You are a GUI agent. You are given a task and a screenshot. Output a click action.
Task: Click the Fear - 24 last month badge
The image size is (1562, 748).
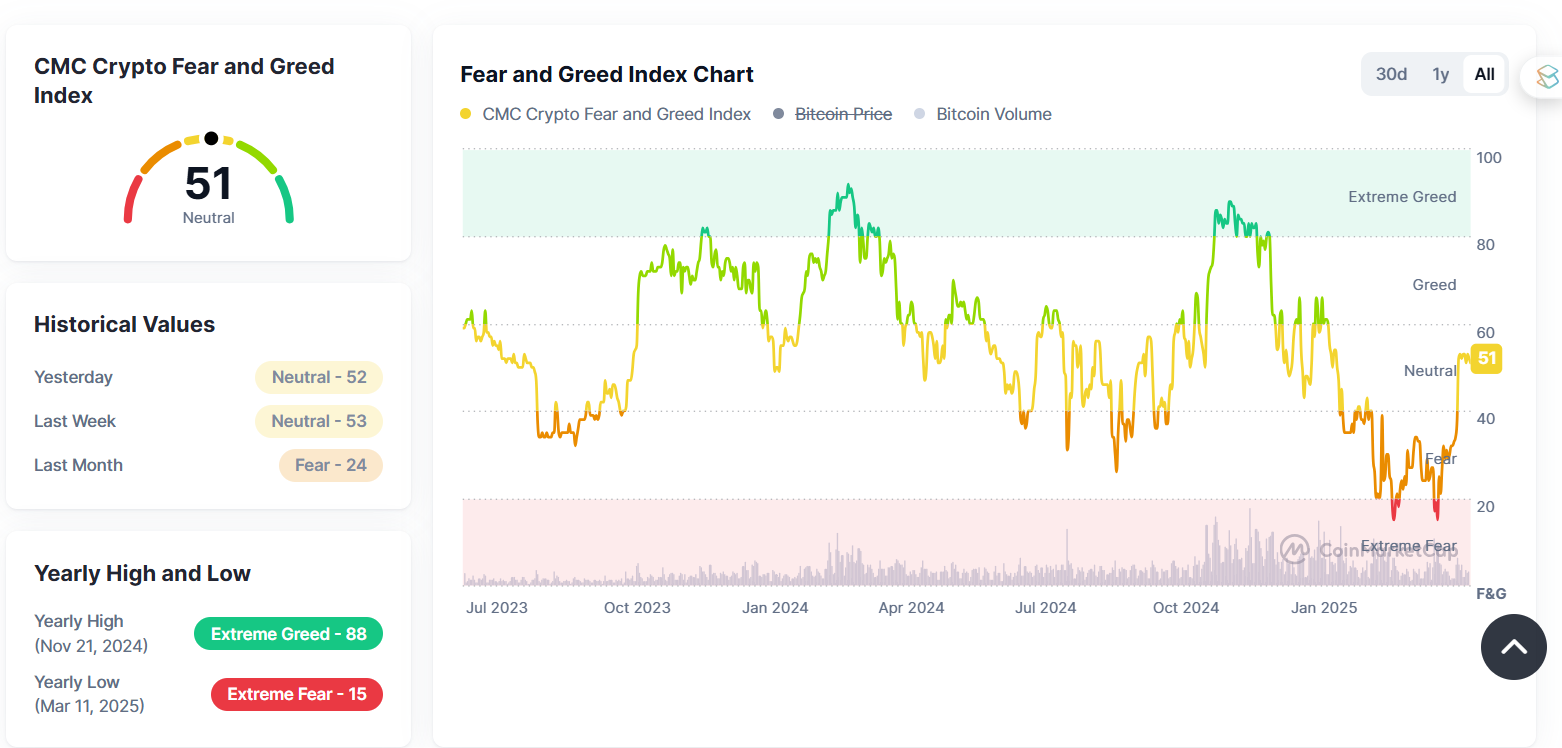330,465
